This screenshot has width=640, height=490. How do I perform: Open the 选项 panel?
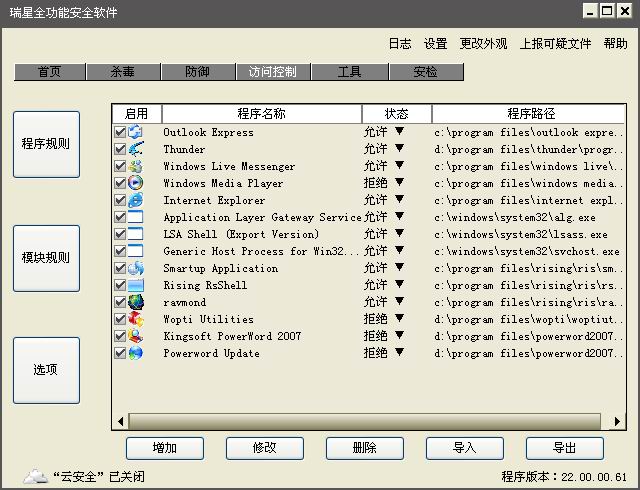pos(47,370)
